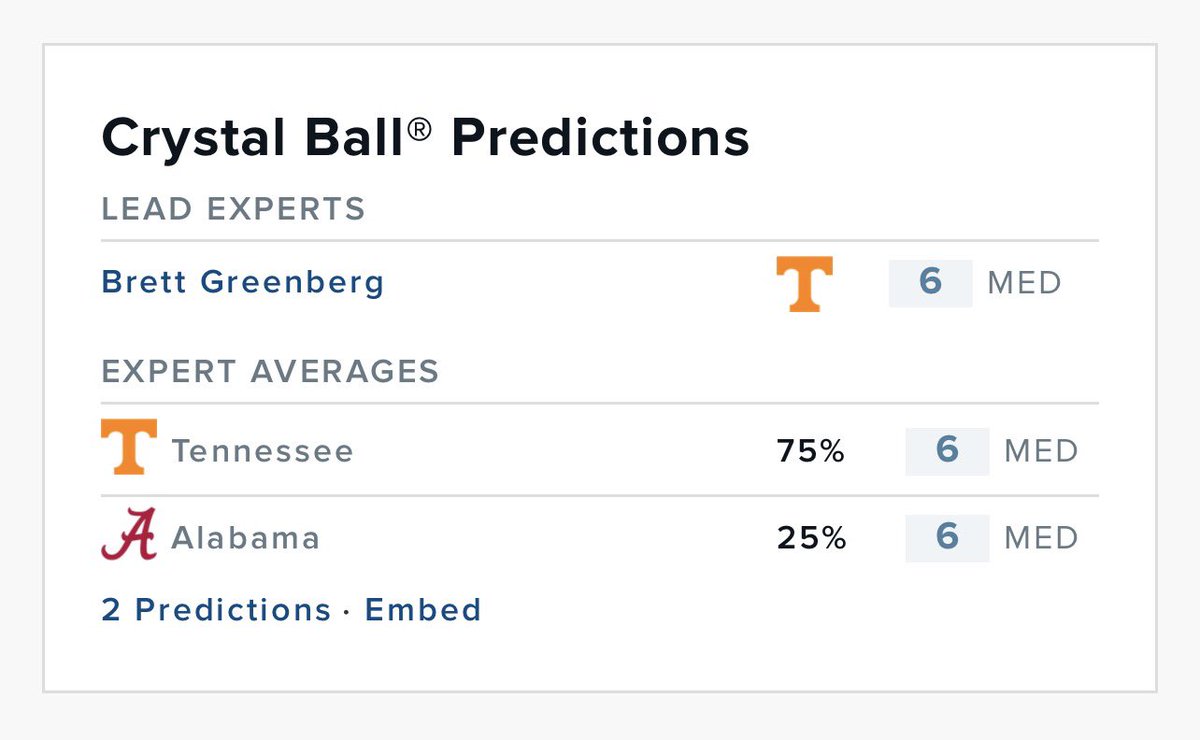This screenshot has width=1200, height=740.
Task: Click the MED label in Alabama's row
Action: coord(1041,538)
